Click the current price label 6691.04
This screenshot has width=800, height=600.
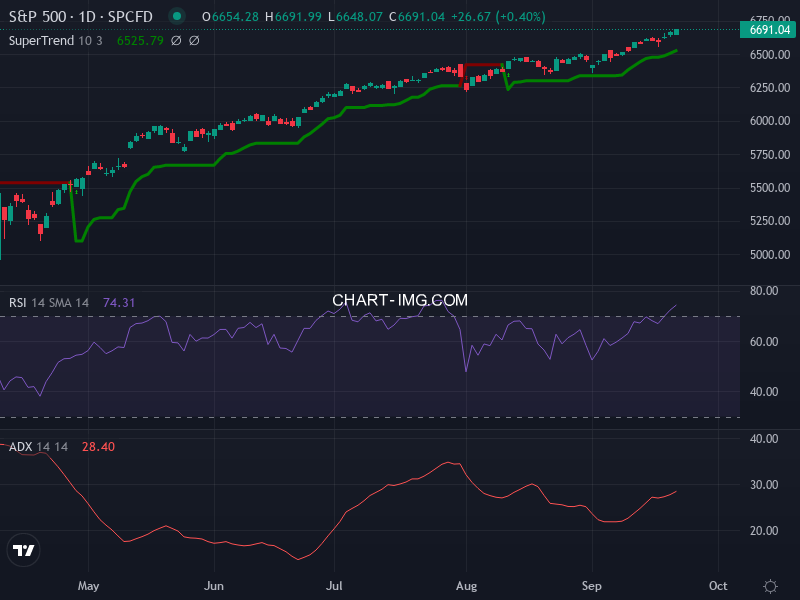coord(769,30)
